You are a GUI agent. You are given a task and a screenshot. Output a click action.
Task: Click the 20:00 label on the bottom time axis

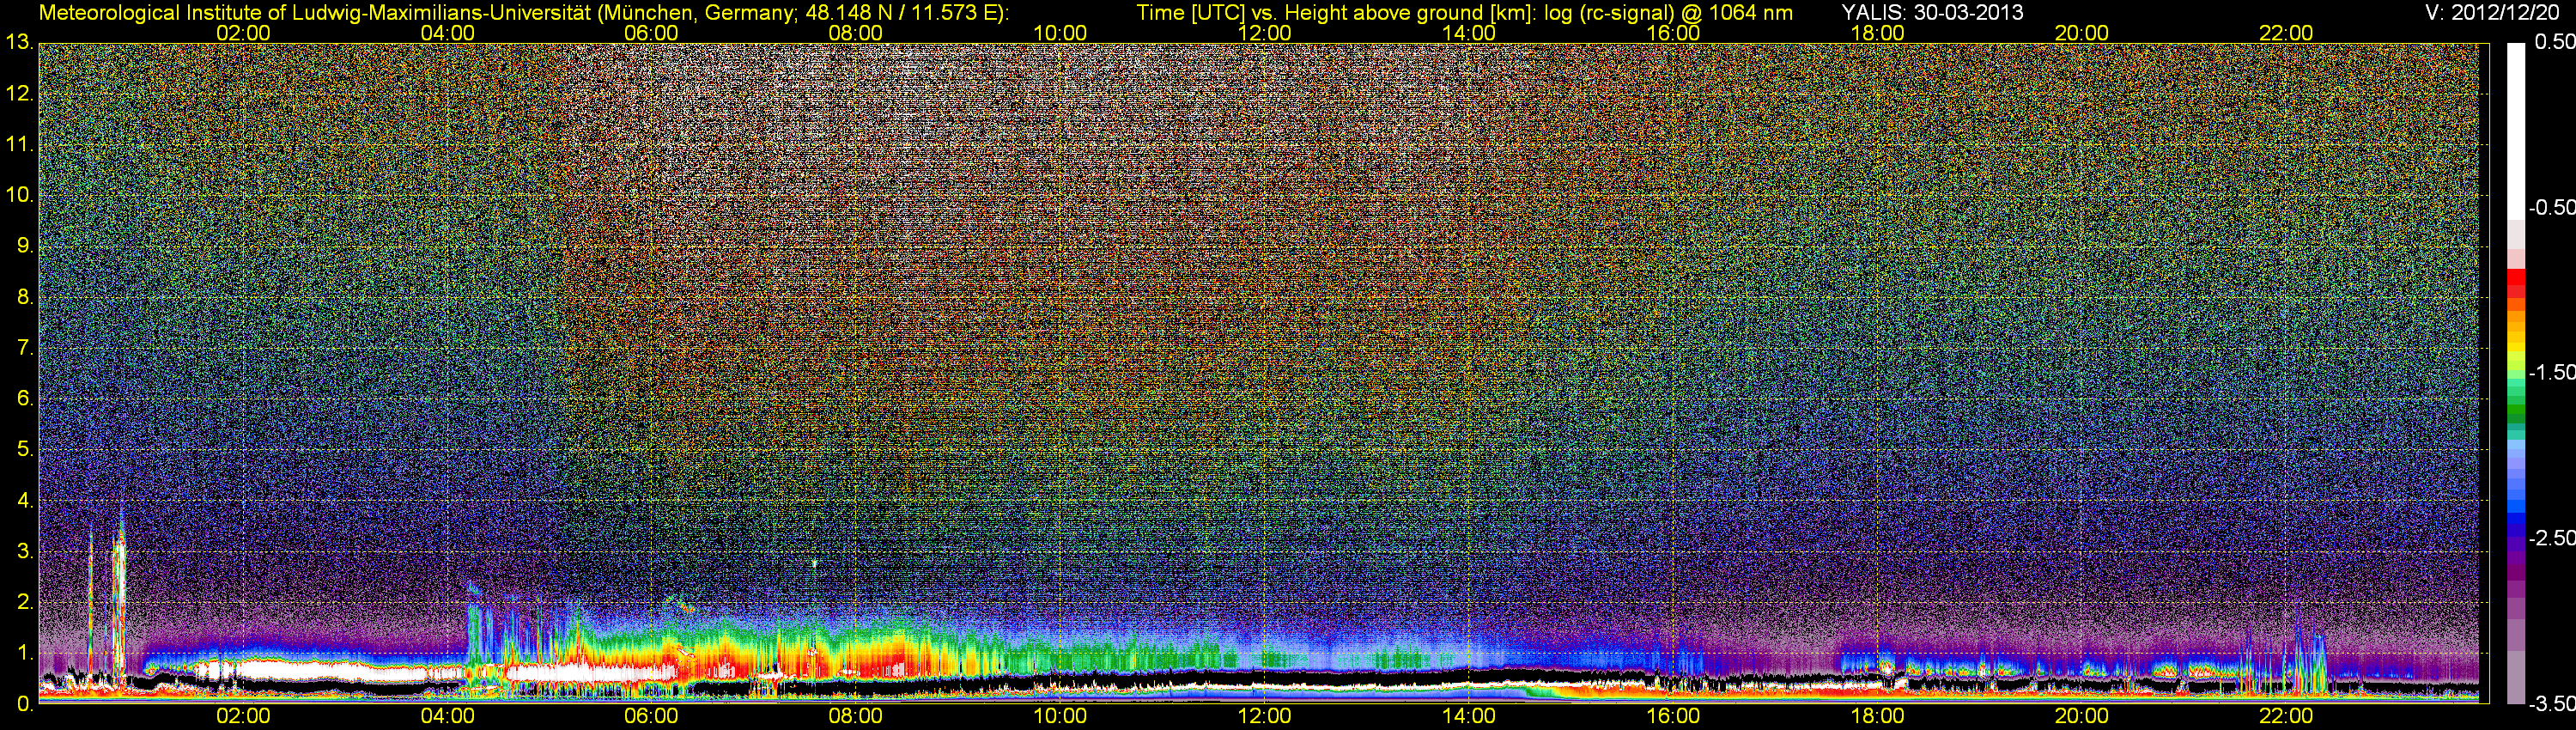point(2081,716)
